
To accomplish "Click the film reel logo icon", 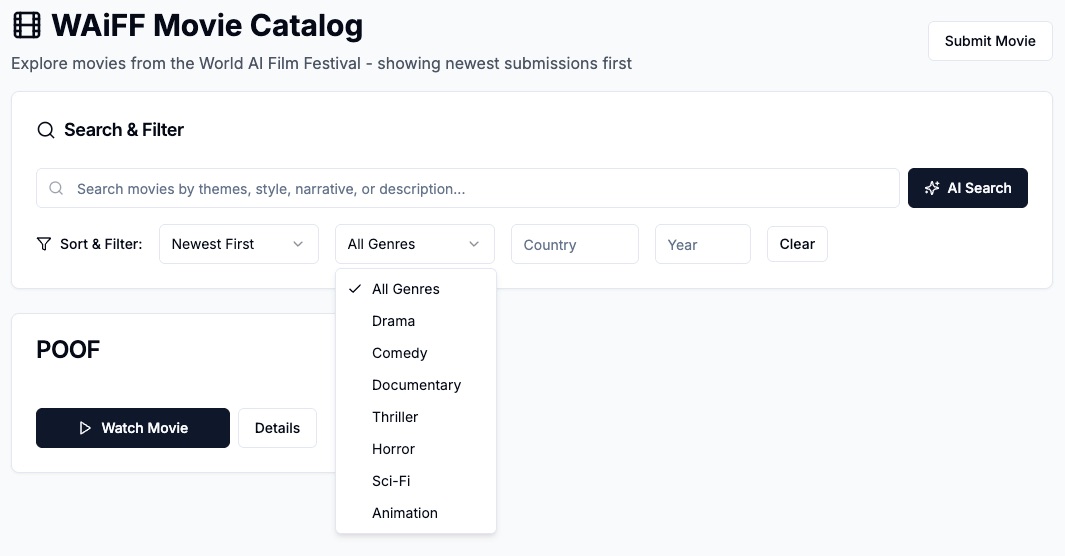I will (x=27, y=25).
